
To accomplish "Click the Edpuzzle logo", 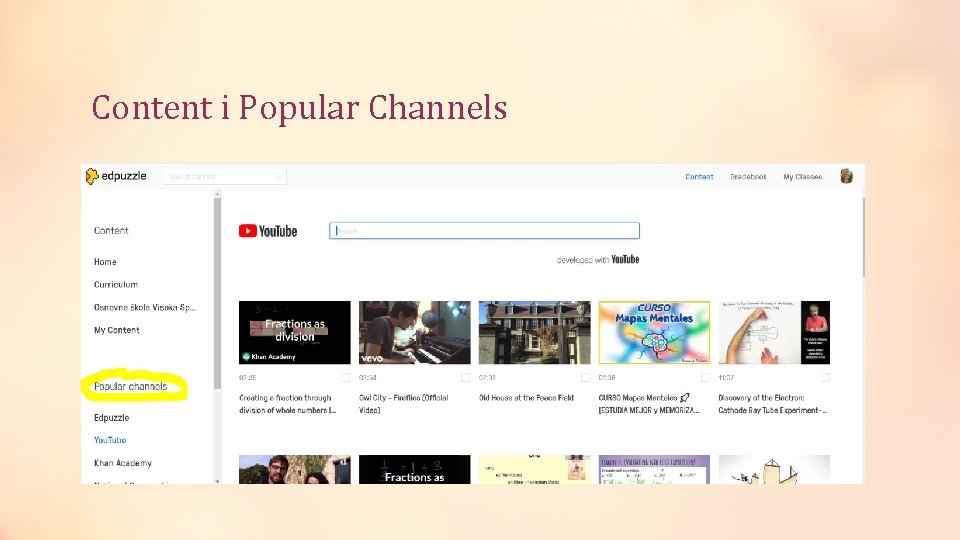I will coord(116,176).
